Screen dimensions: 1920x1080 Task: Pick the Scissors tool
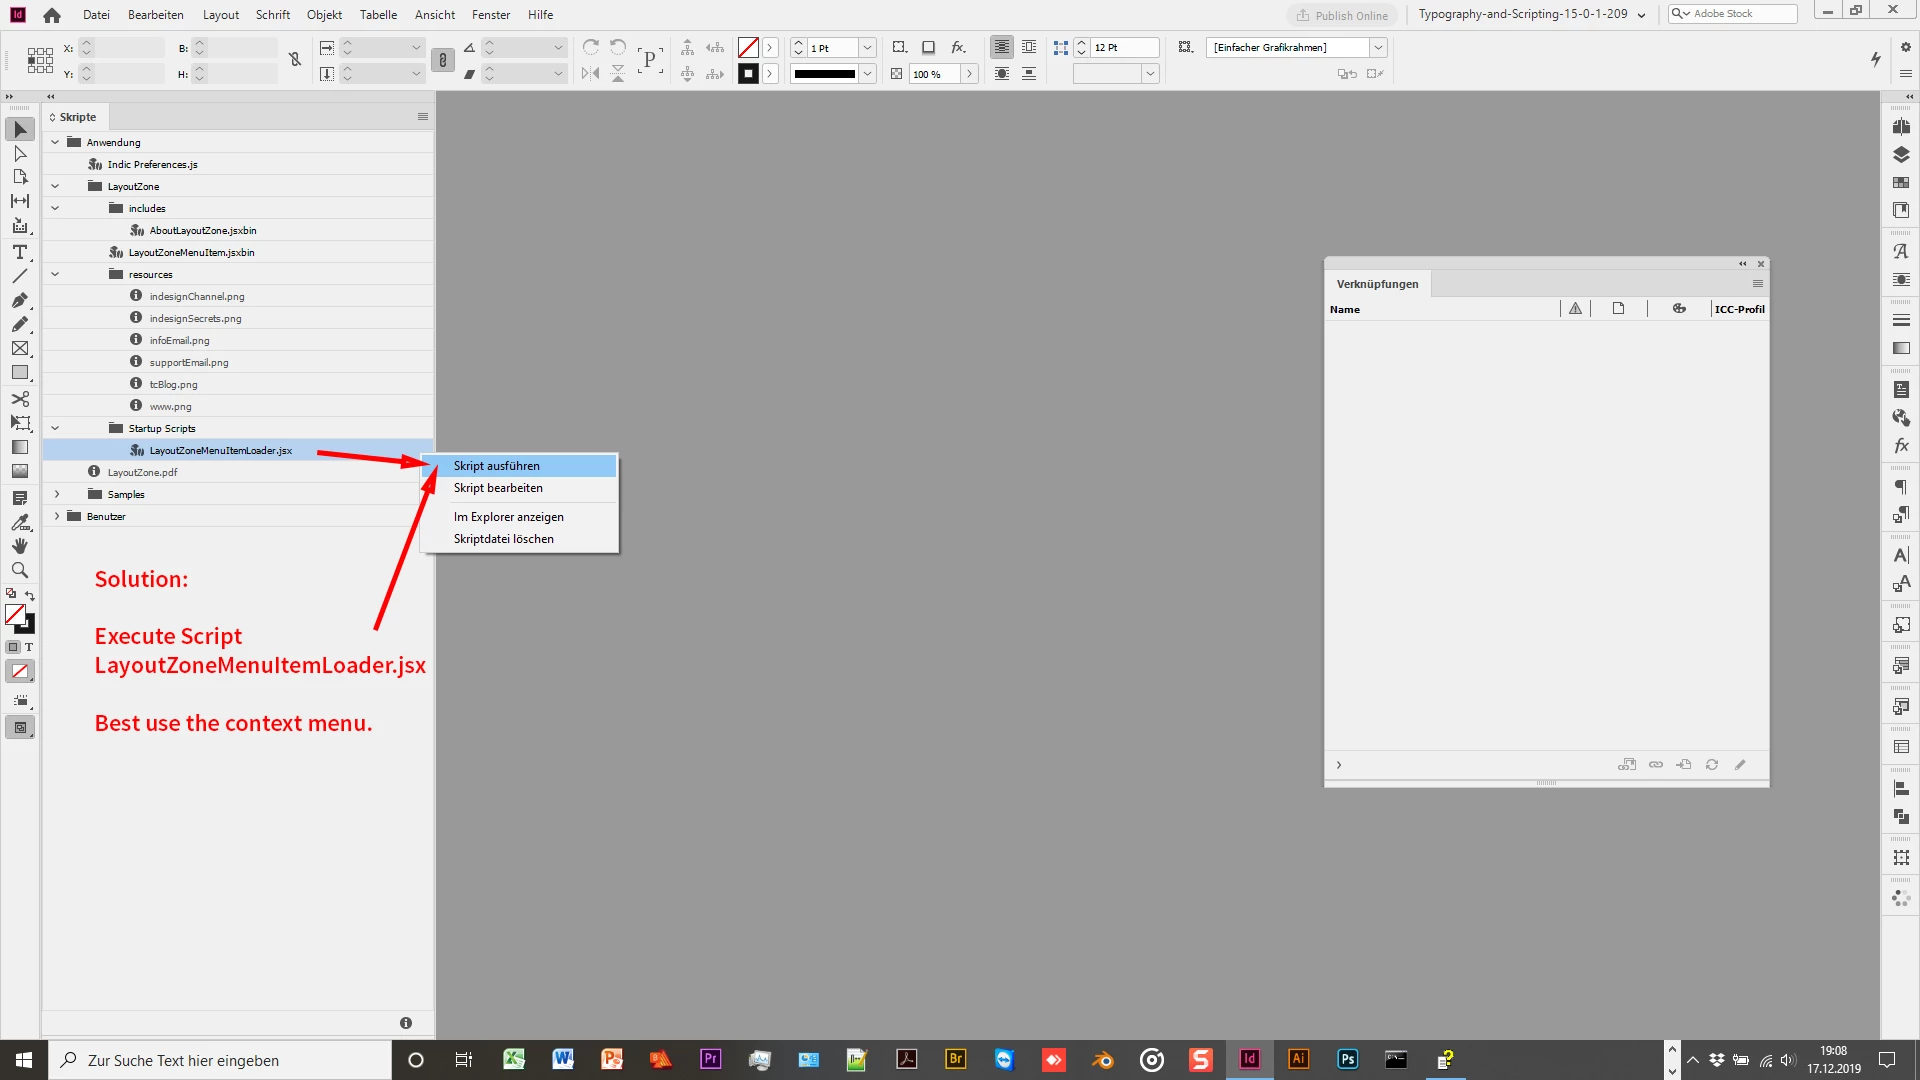[x=20, y=398]
